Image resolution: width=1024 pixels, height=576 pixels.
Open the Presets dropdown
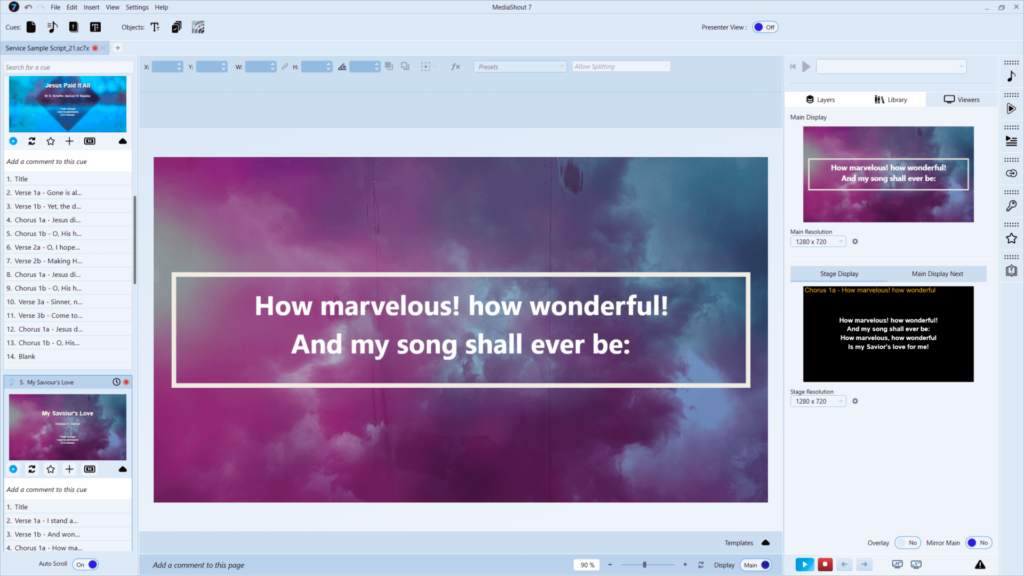coord(520,67)
